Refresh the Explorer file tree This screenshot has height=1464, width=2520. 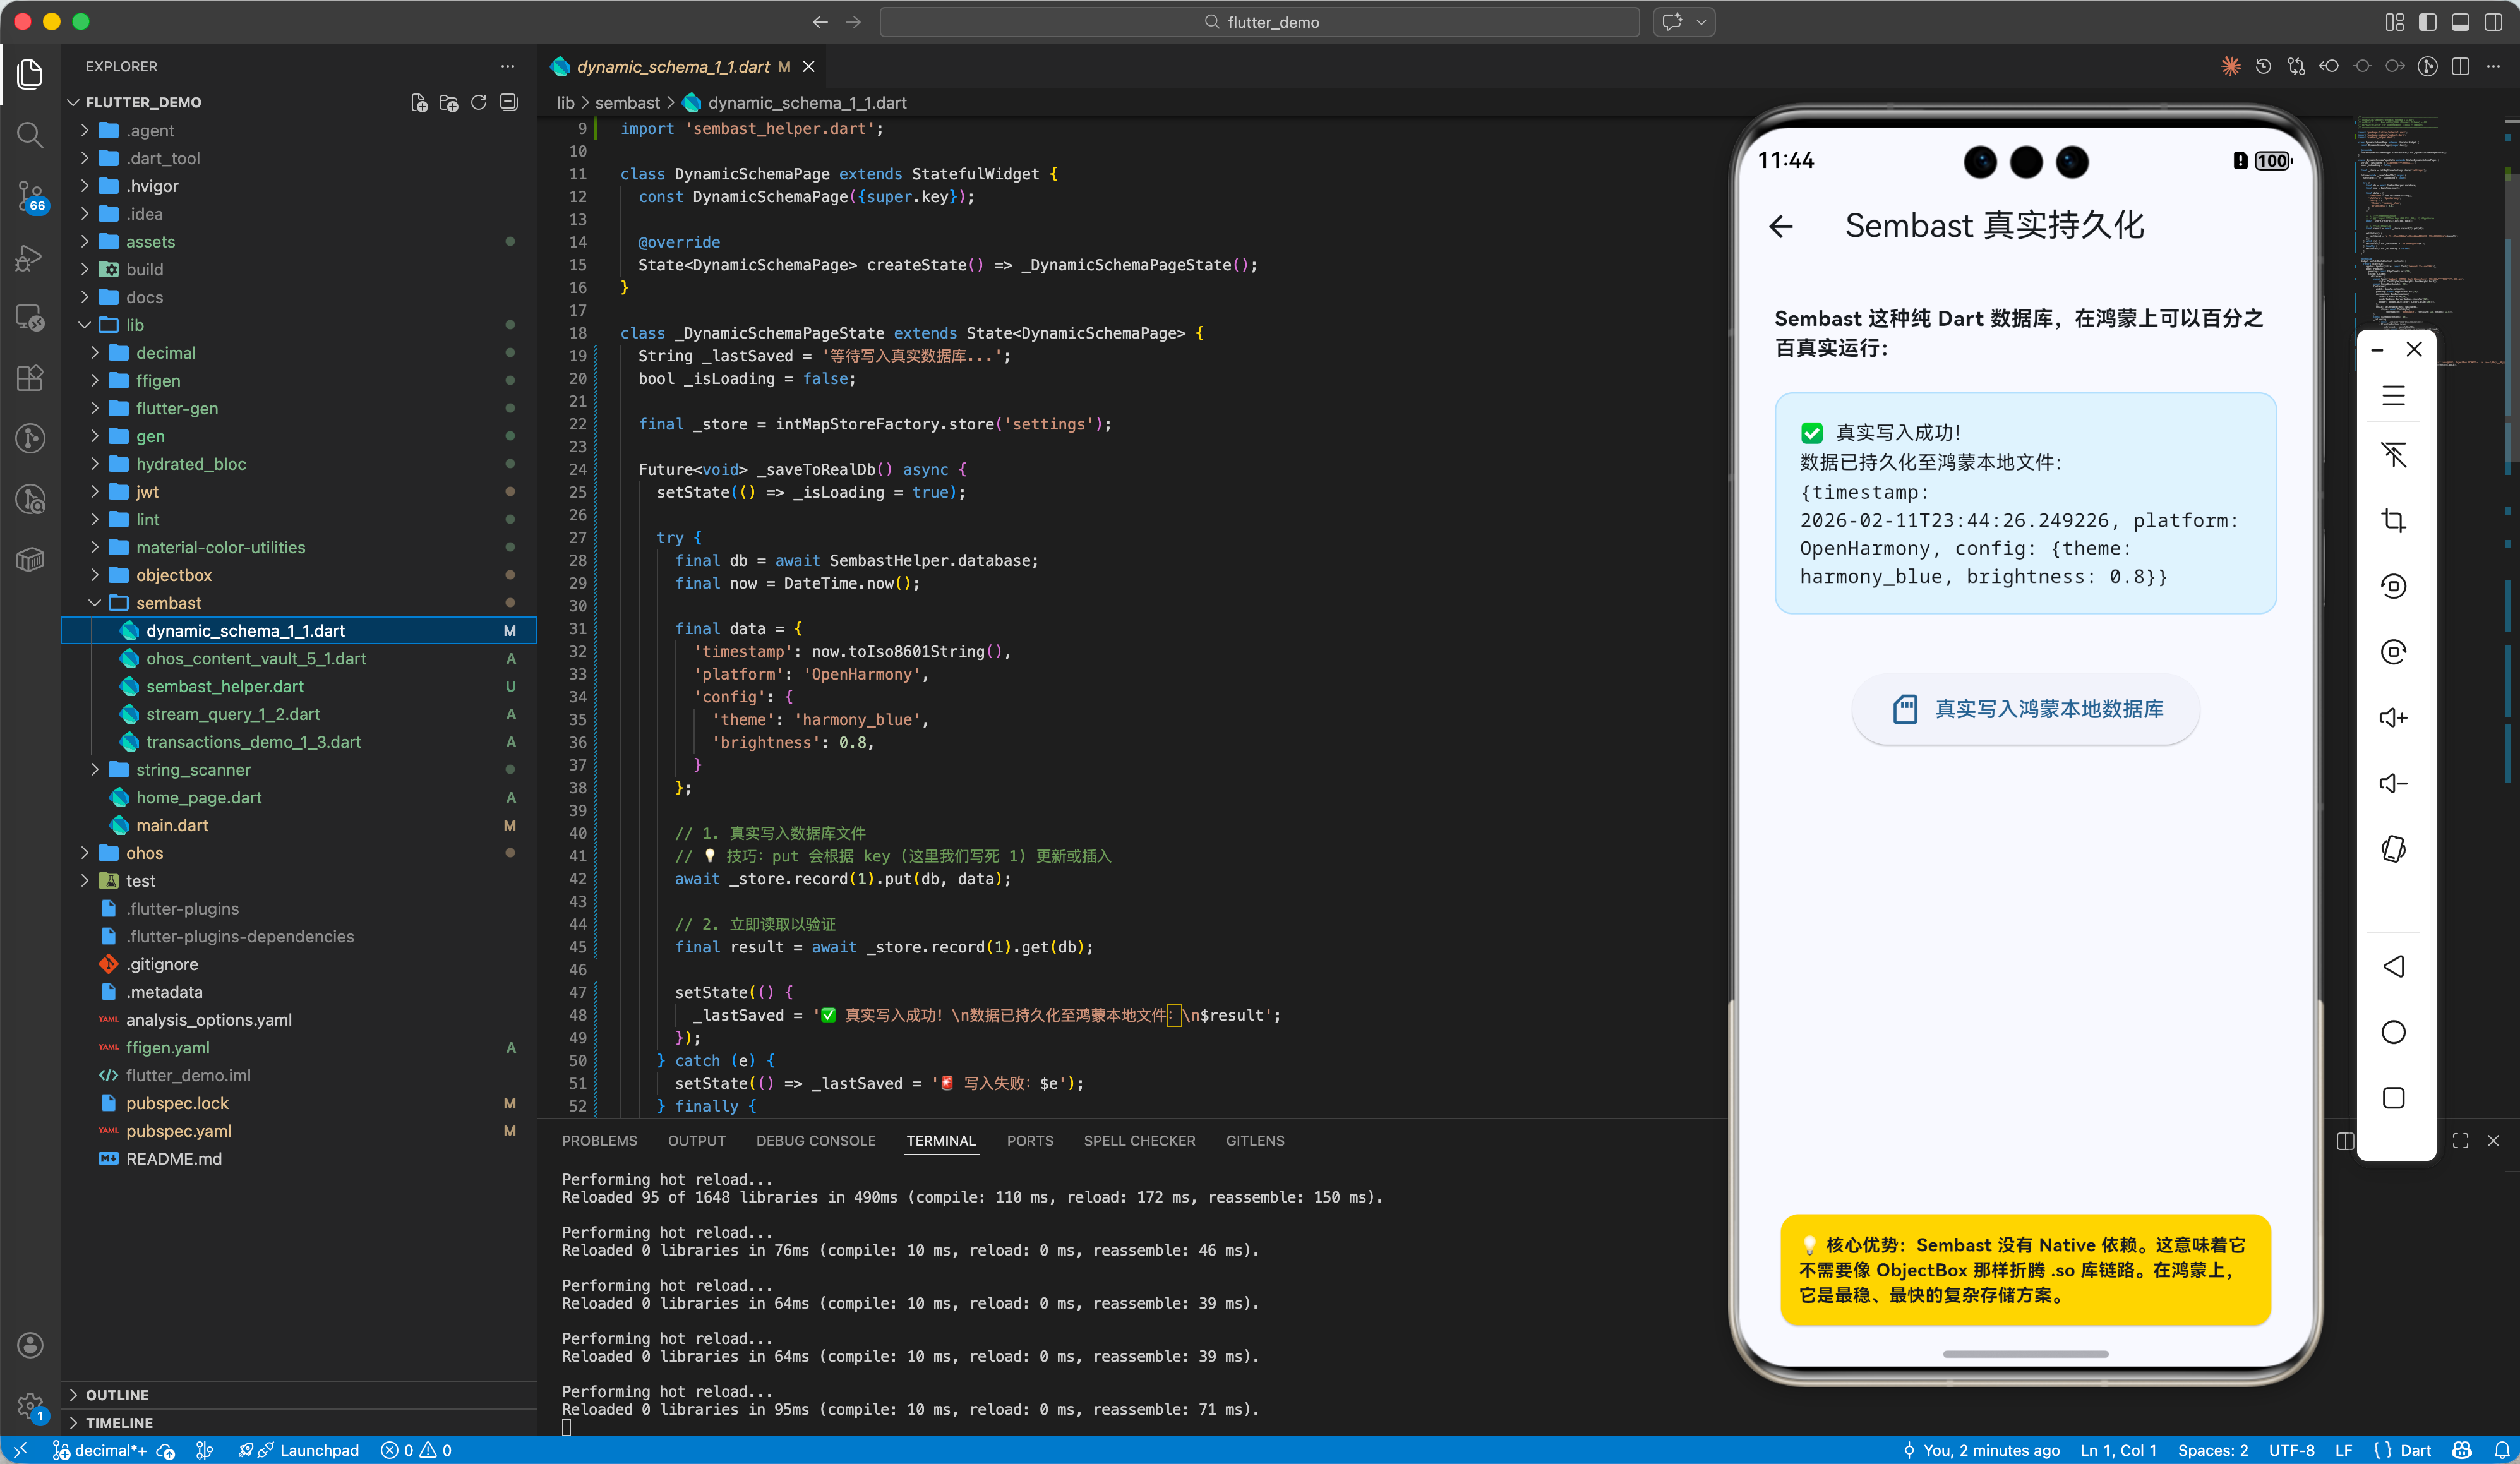(x=479, y=102)
